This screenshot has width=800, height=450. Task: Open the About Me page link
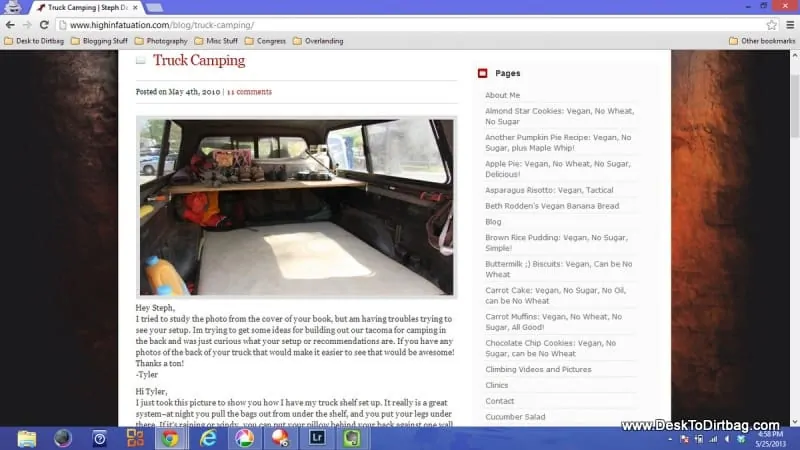coord(503,95)
